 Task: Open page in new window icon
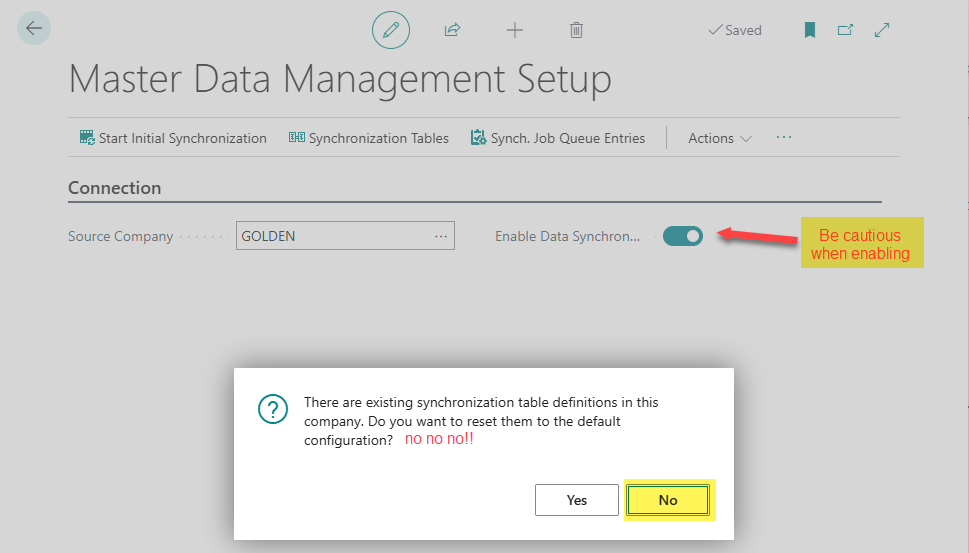pos(845,30)
